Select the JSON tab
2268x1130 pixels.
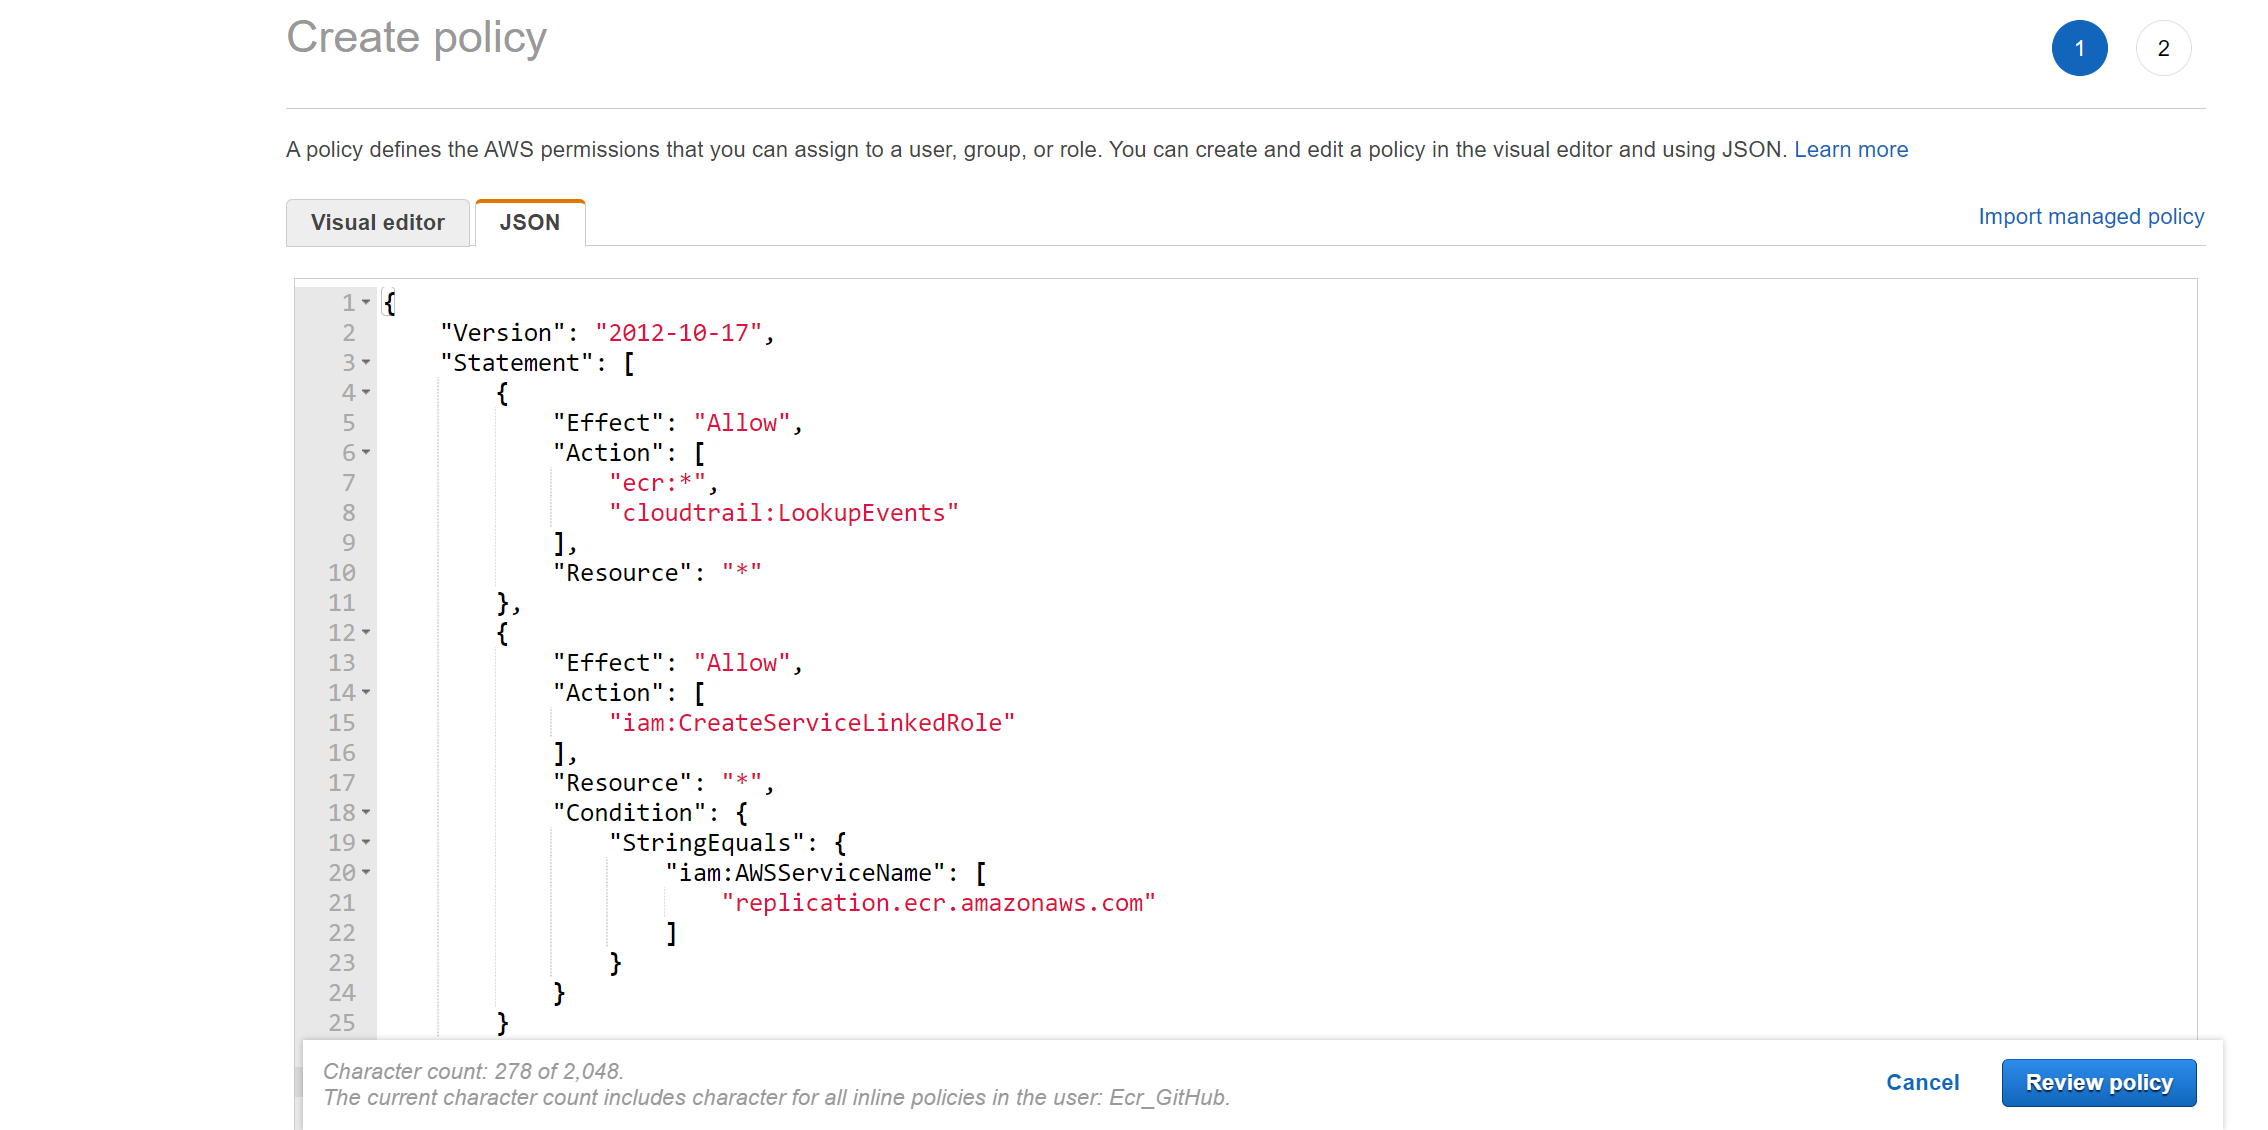pos(529,222)
